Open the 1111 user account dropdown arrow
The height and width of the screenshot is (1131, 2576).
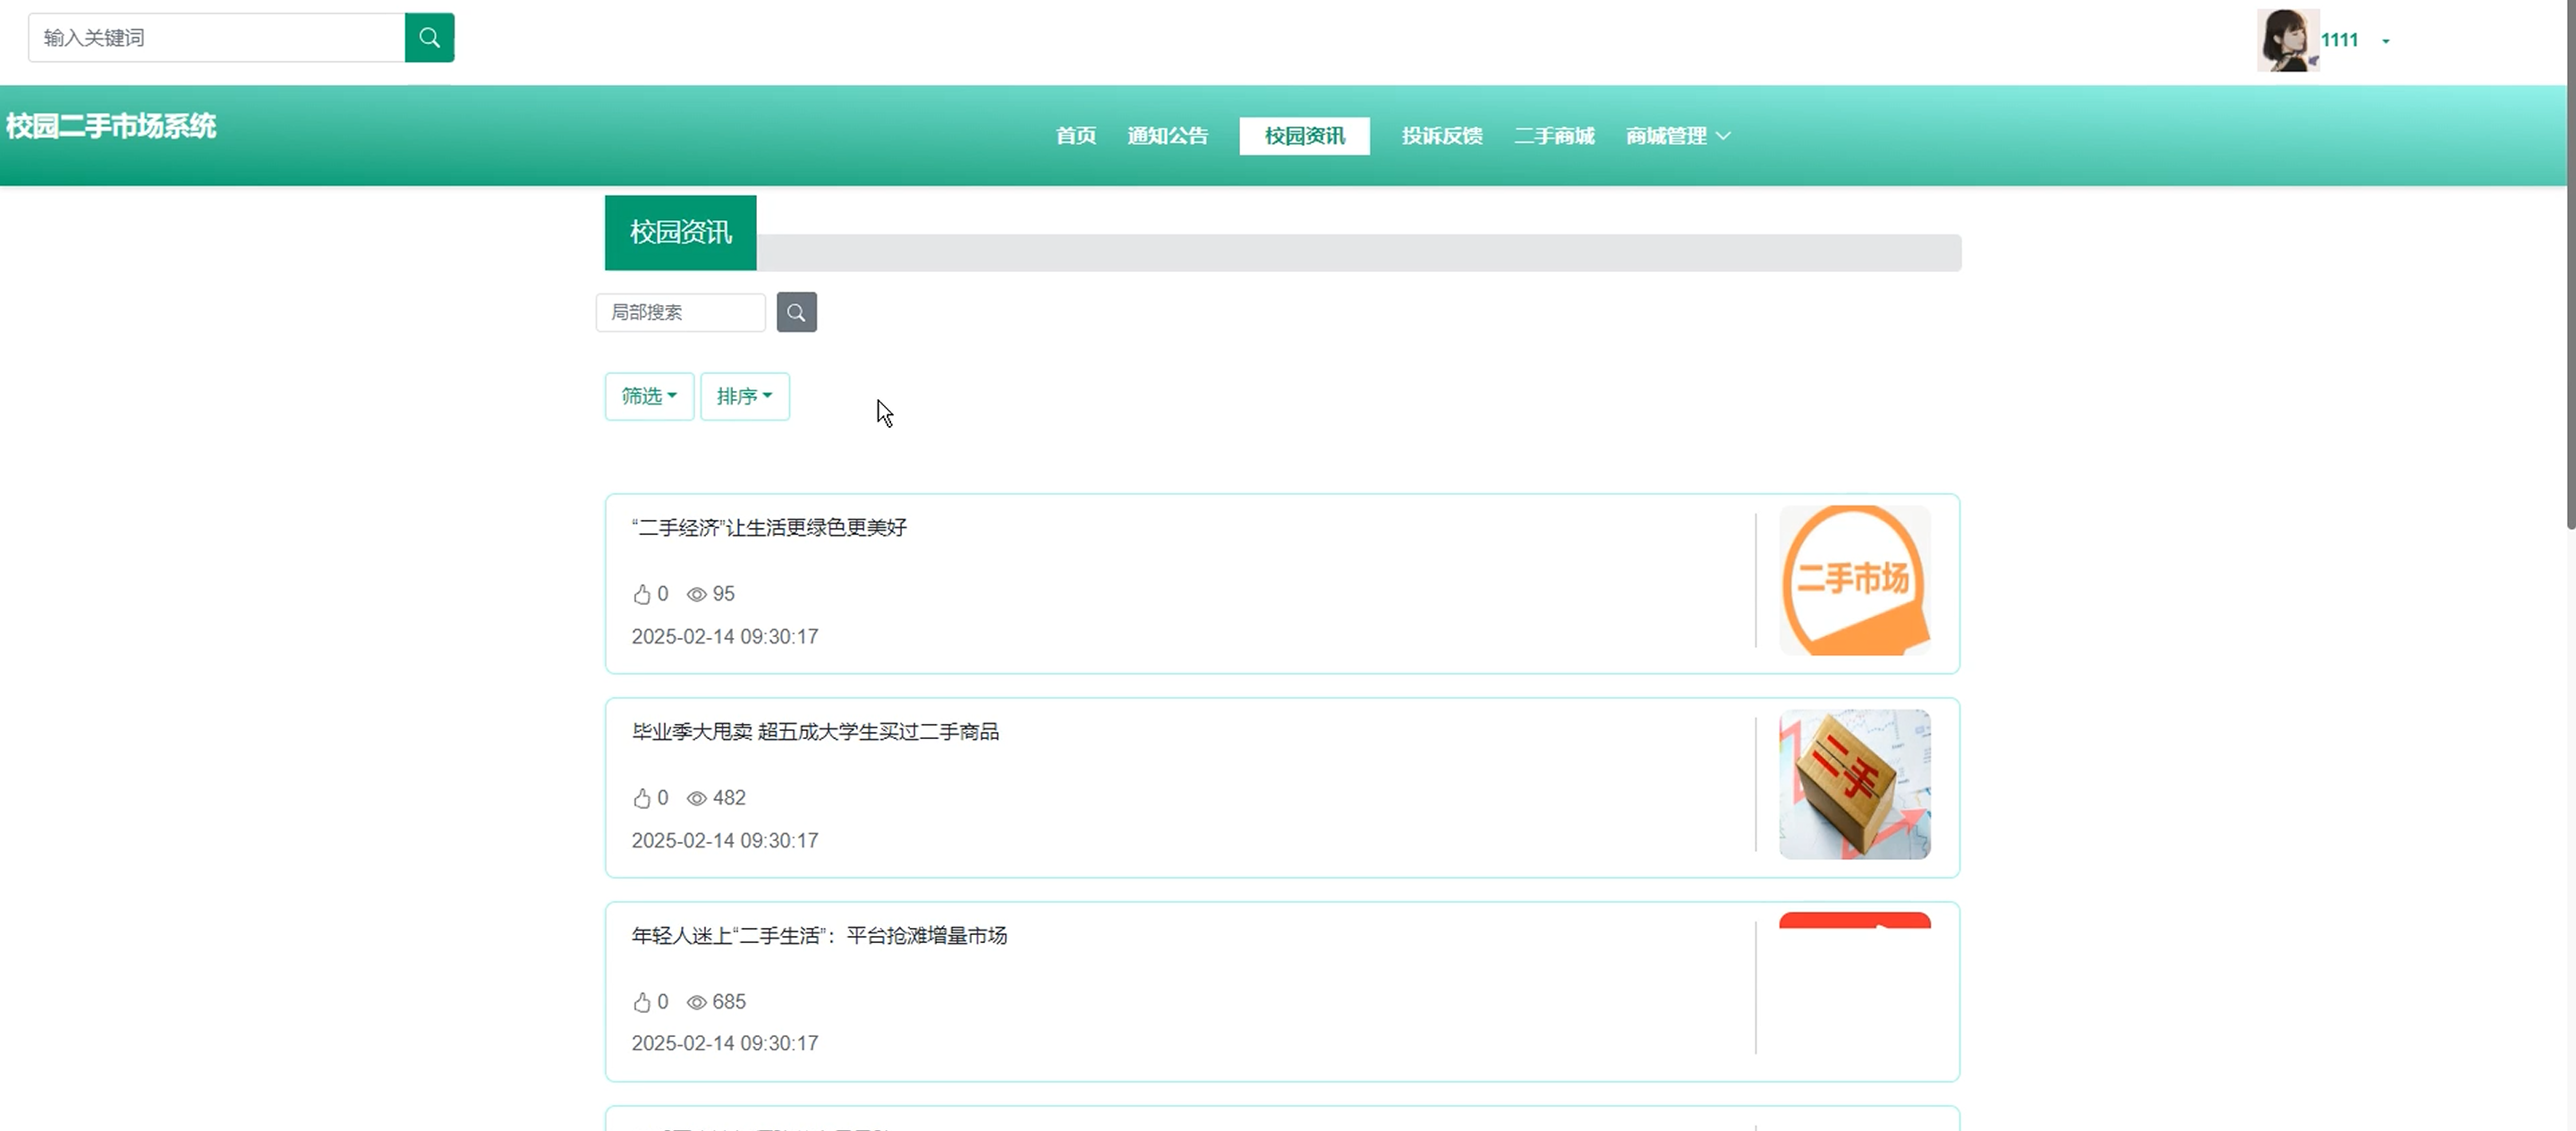pos(2385,41)
